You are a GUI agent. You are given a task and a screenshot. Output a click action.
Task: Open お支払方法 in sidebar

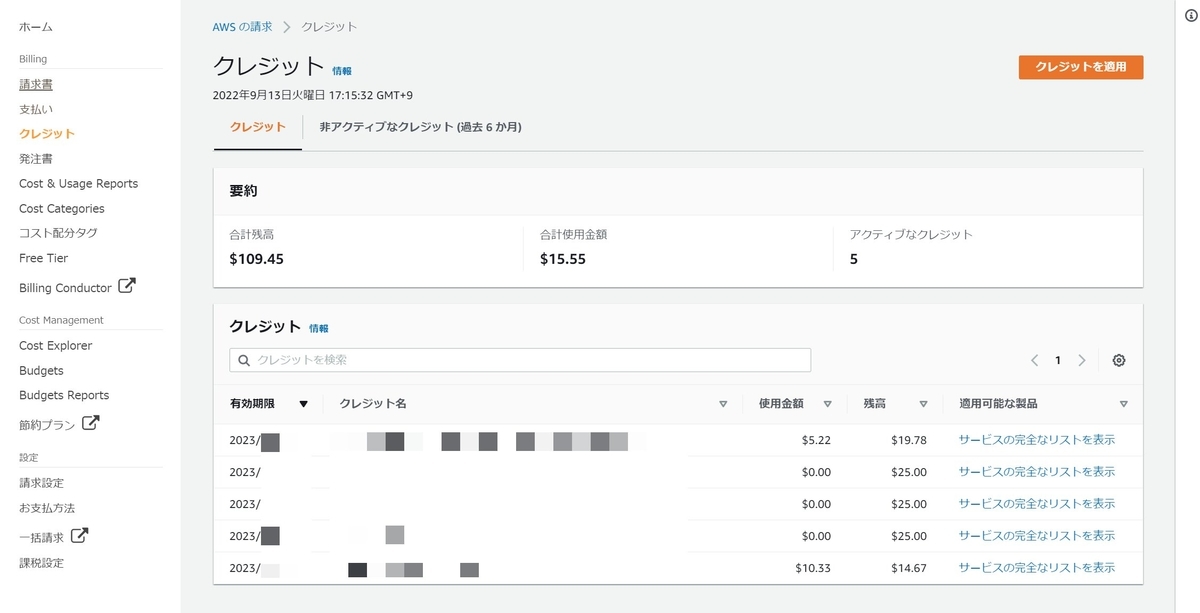(x=47, y=508)
